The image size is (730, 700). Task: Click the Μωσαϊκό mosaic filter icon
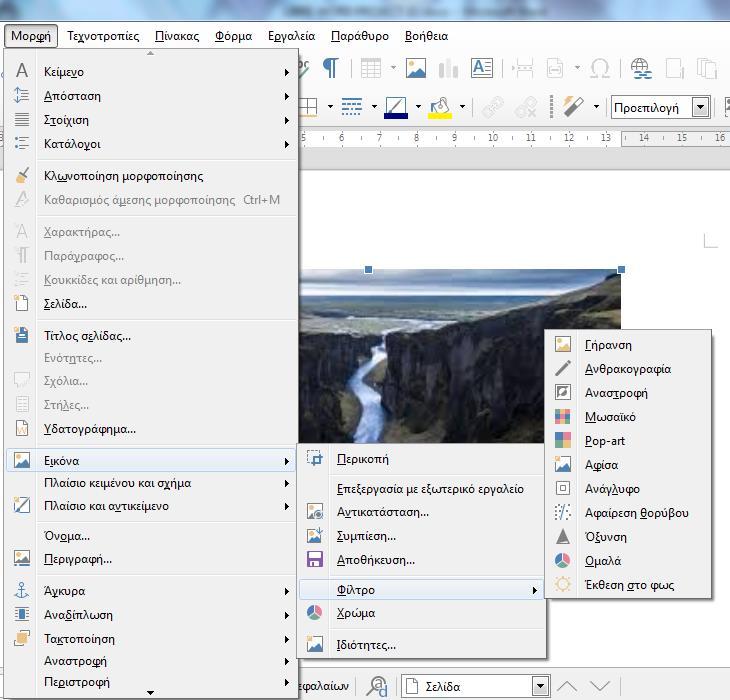click(x=562, y=417)
